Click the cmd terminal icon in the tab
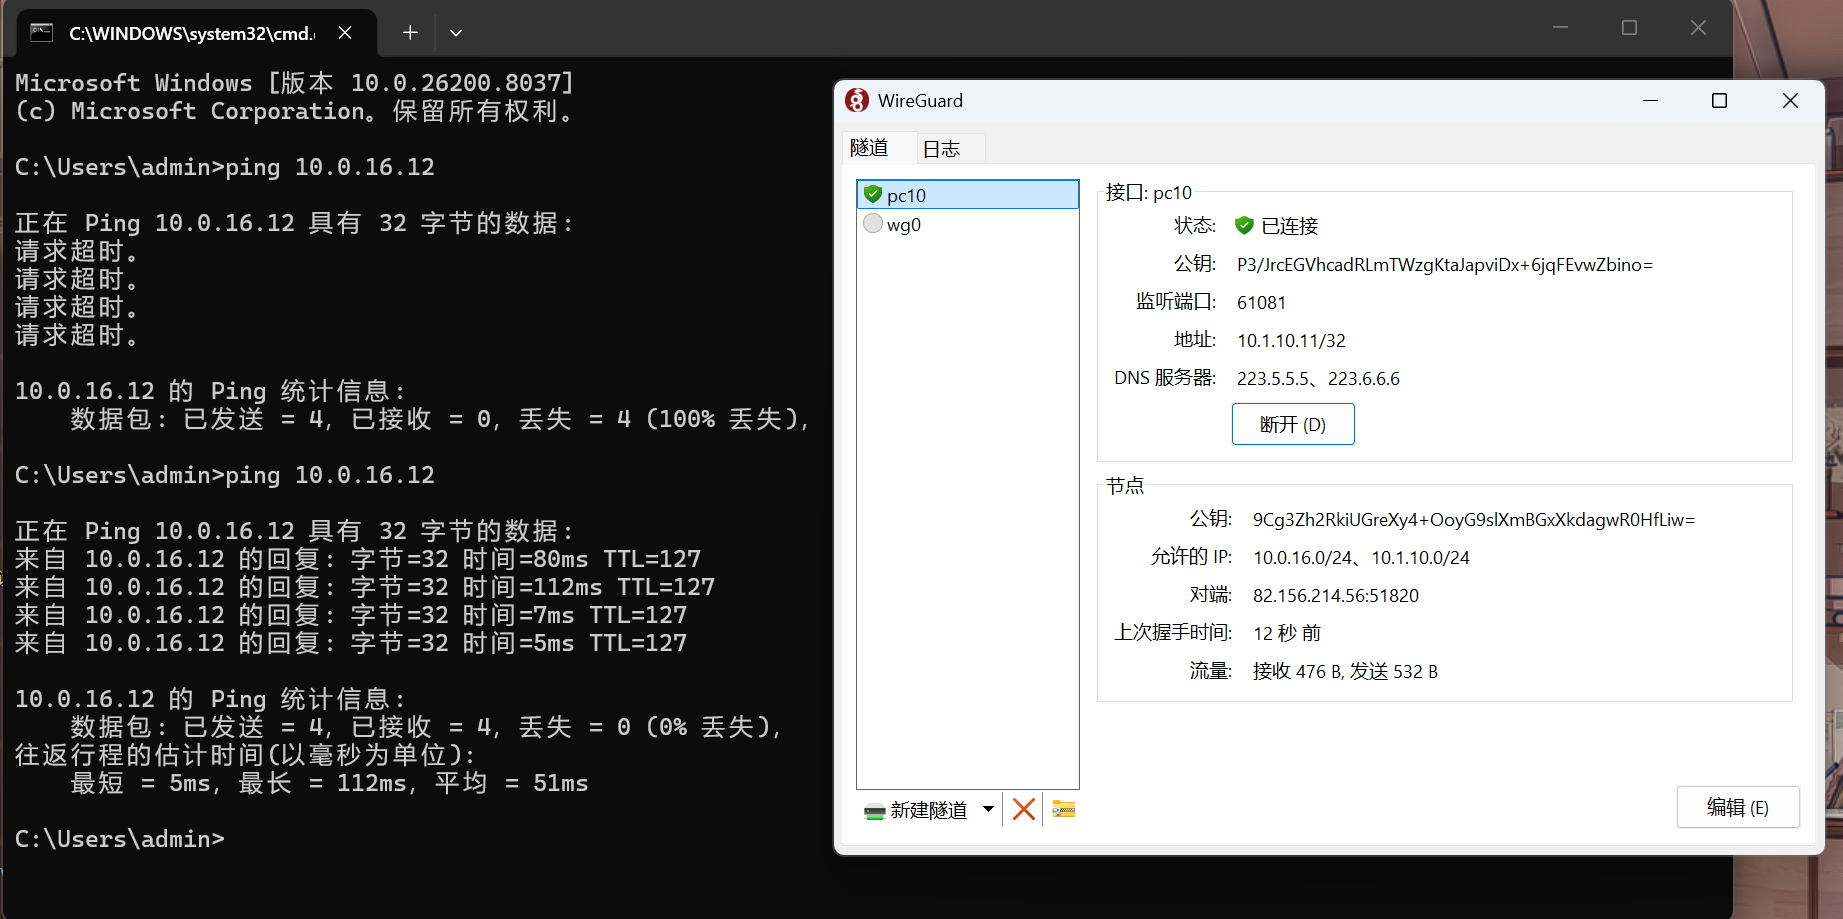 point(42,33)
